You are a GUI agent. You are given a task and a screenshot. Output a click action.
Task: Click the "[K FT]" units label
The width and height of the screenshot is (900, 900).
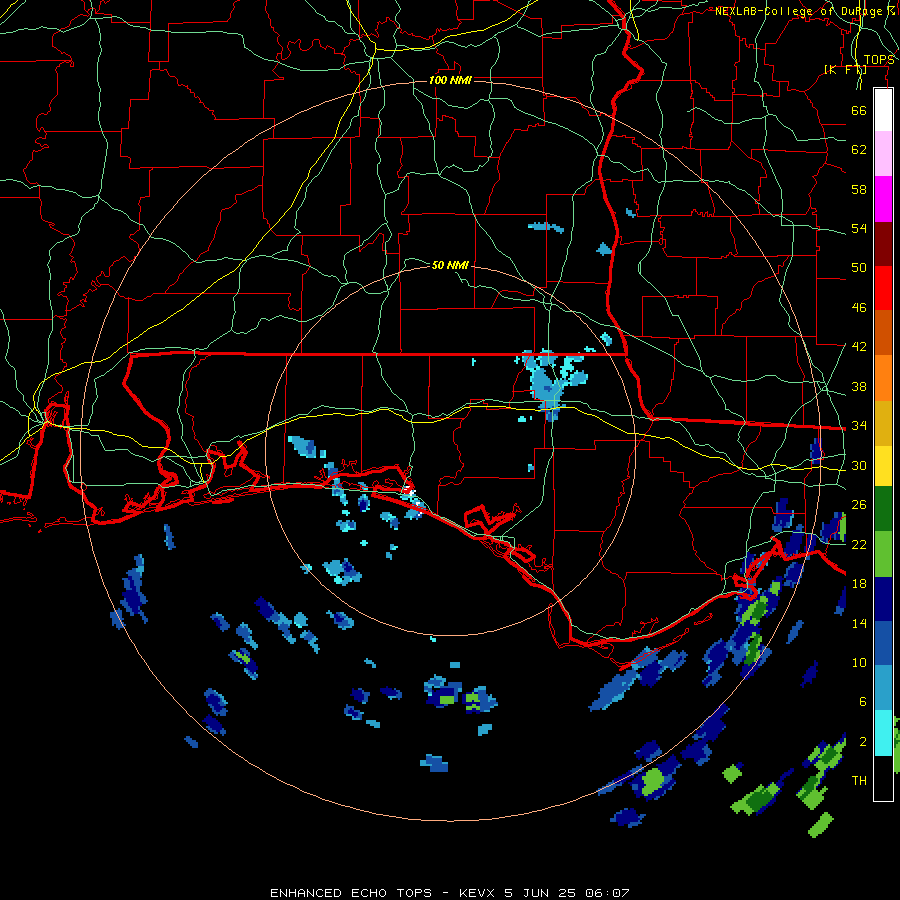click(845, 70)
